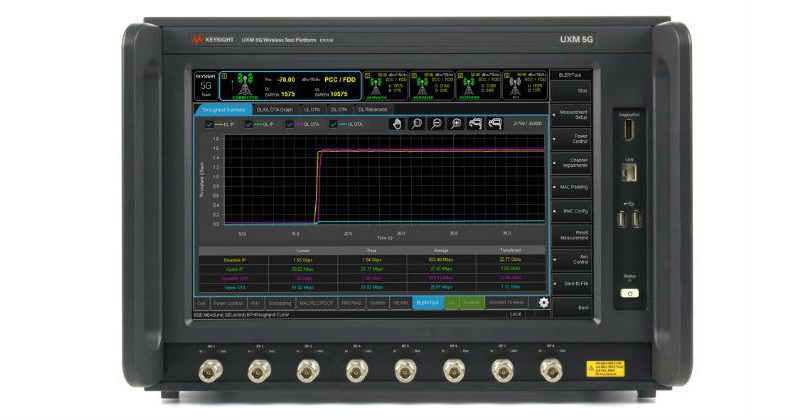The image size is (800, 420).
Task: Switch to the DL/UL OTA Graph tab
Action: tap(274, 110)
